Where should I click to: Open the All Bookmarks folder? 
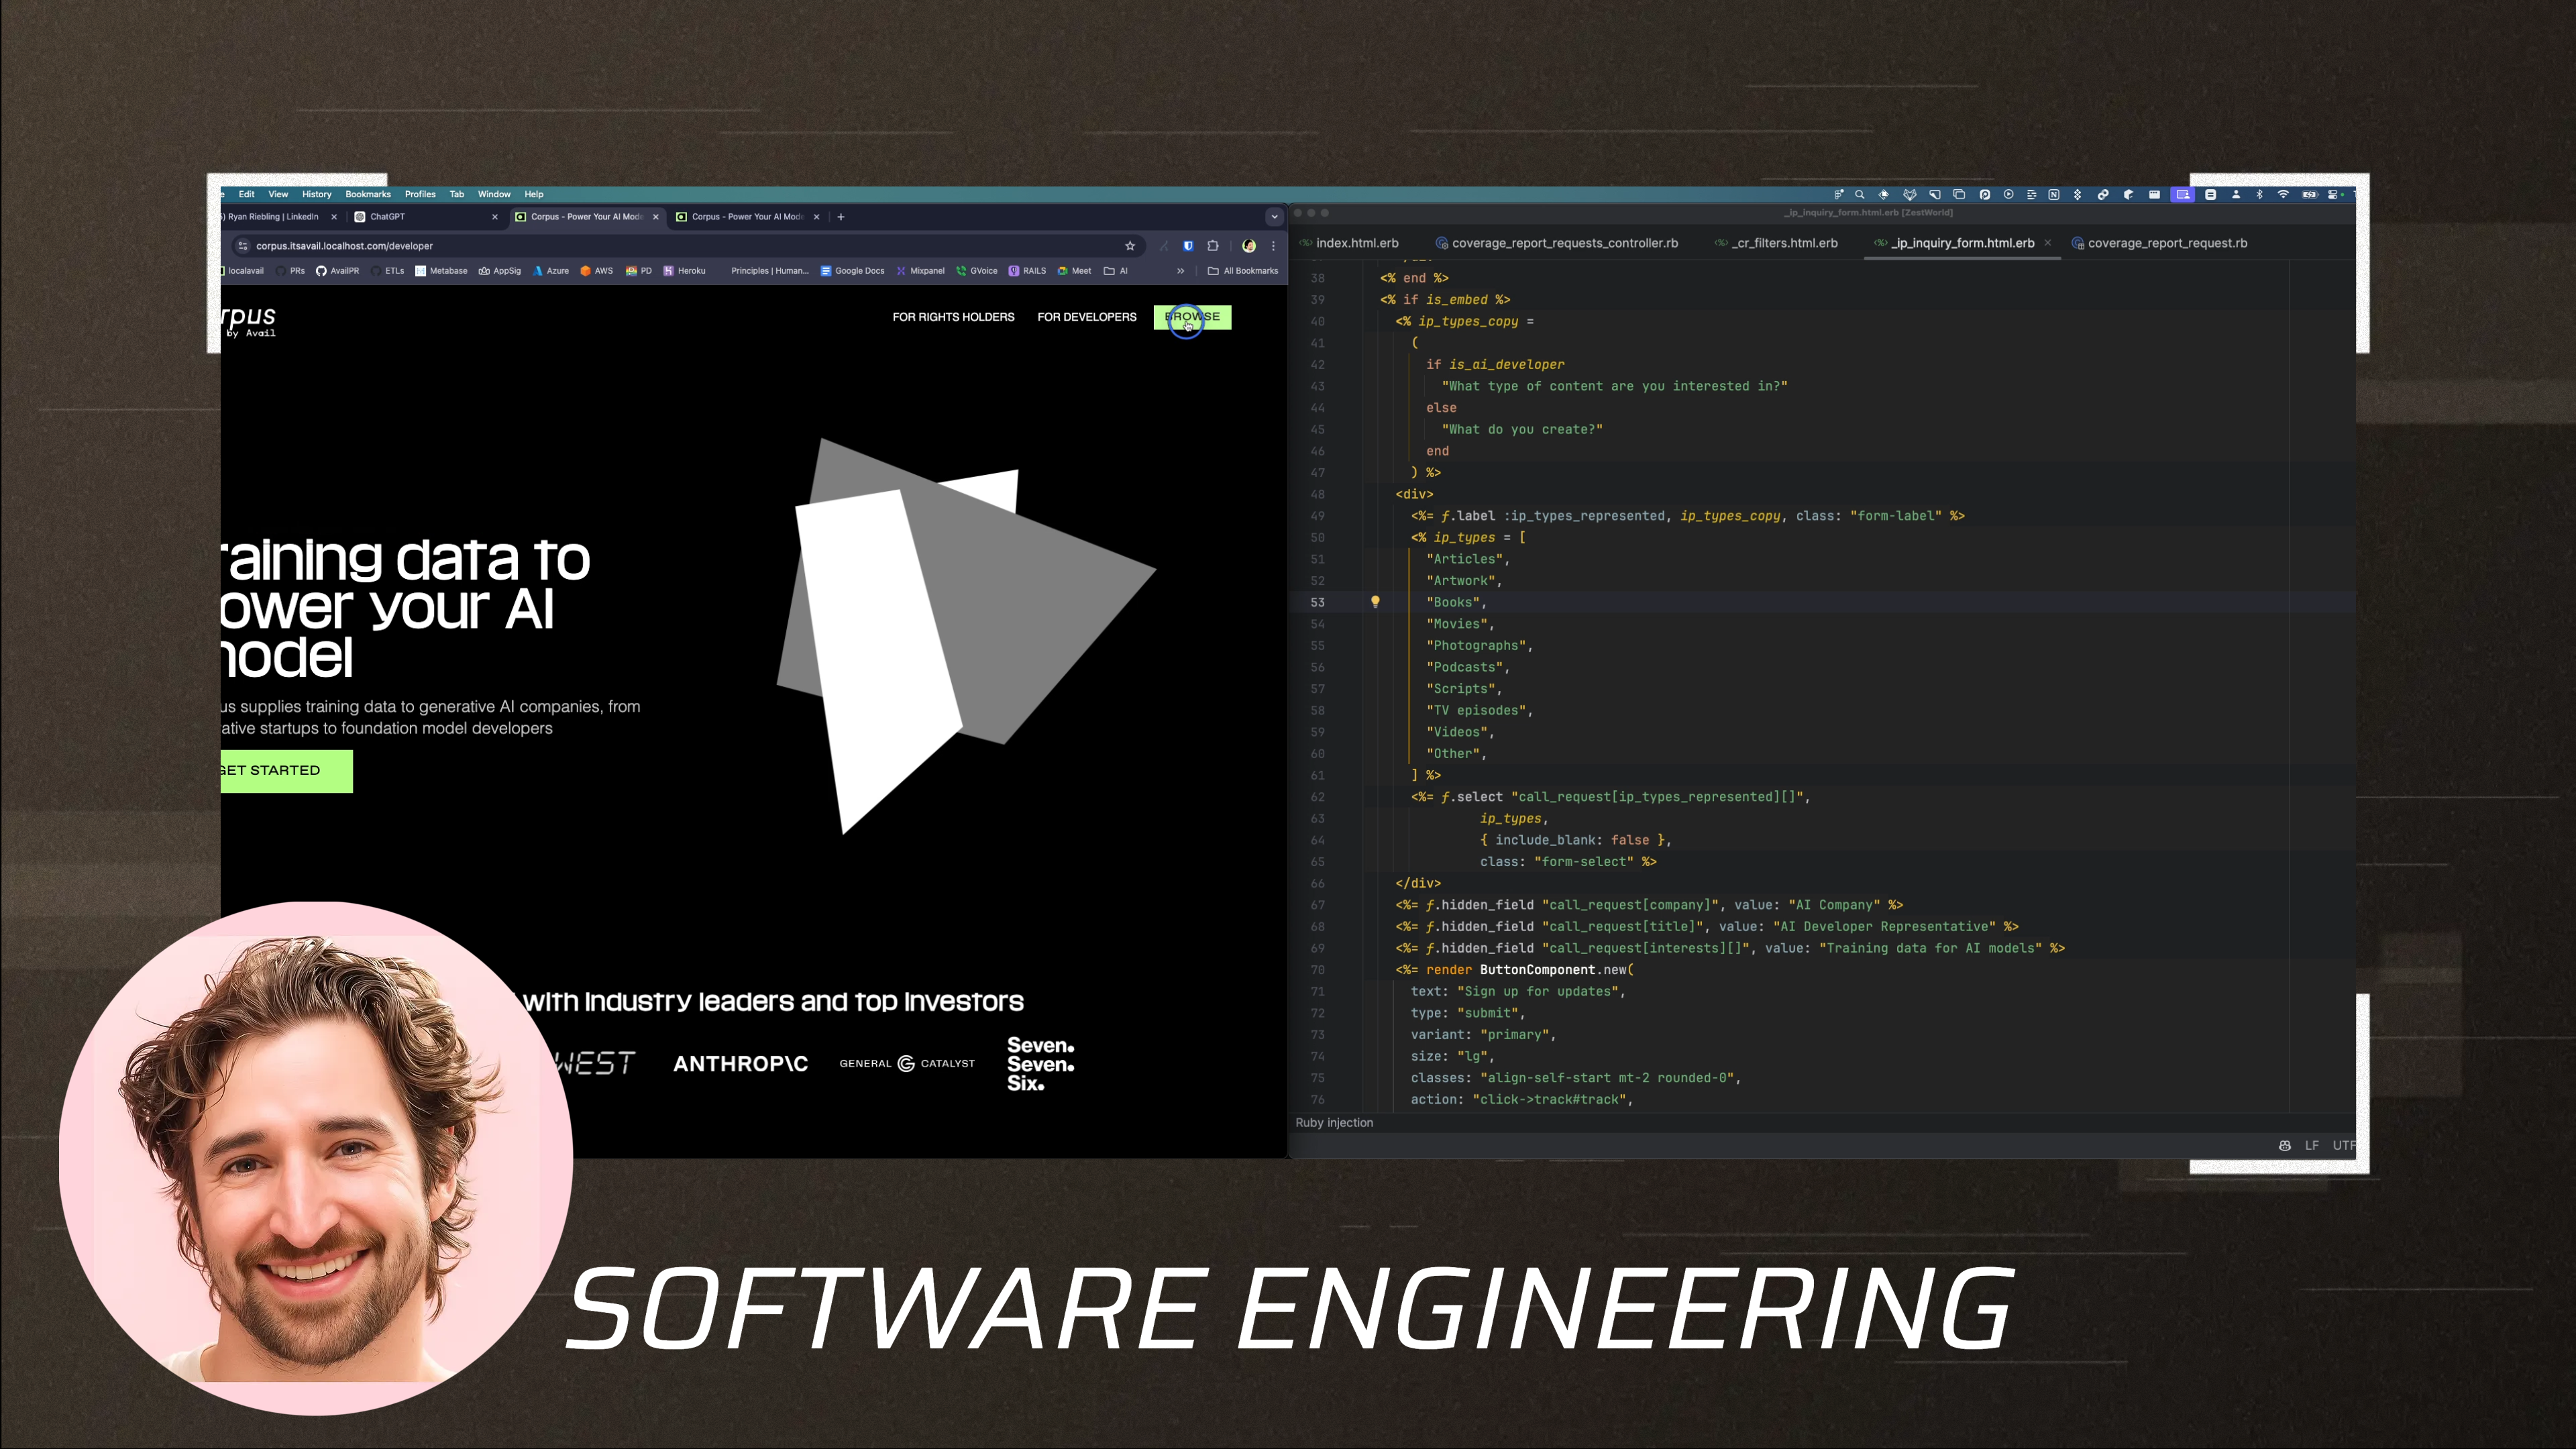(x=1243, y=271)
